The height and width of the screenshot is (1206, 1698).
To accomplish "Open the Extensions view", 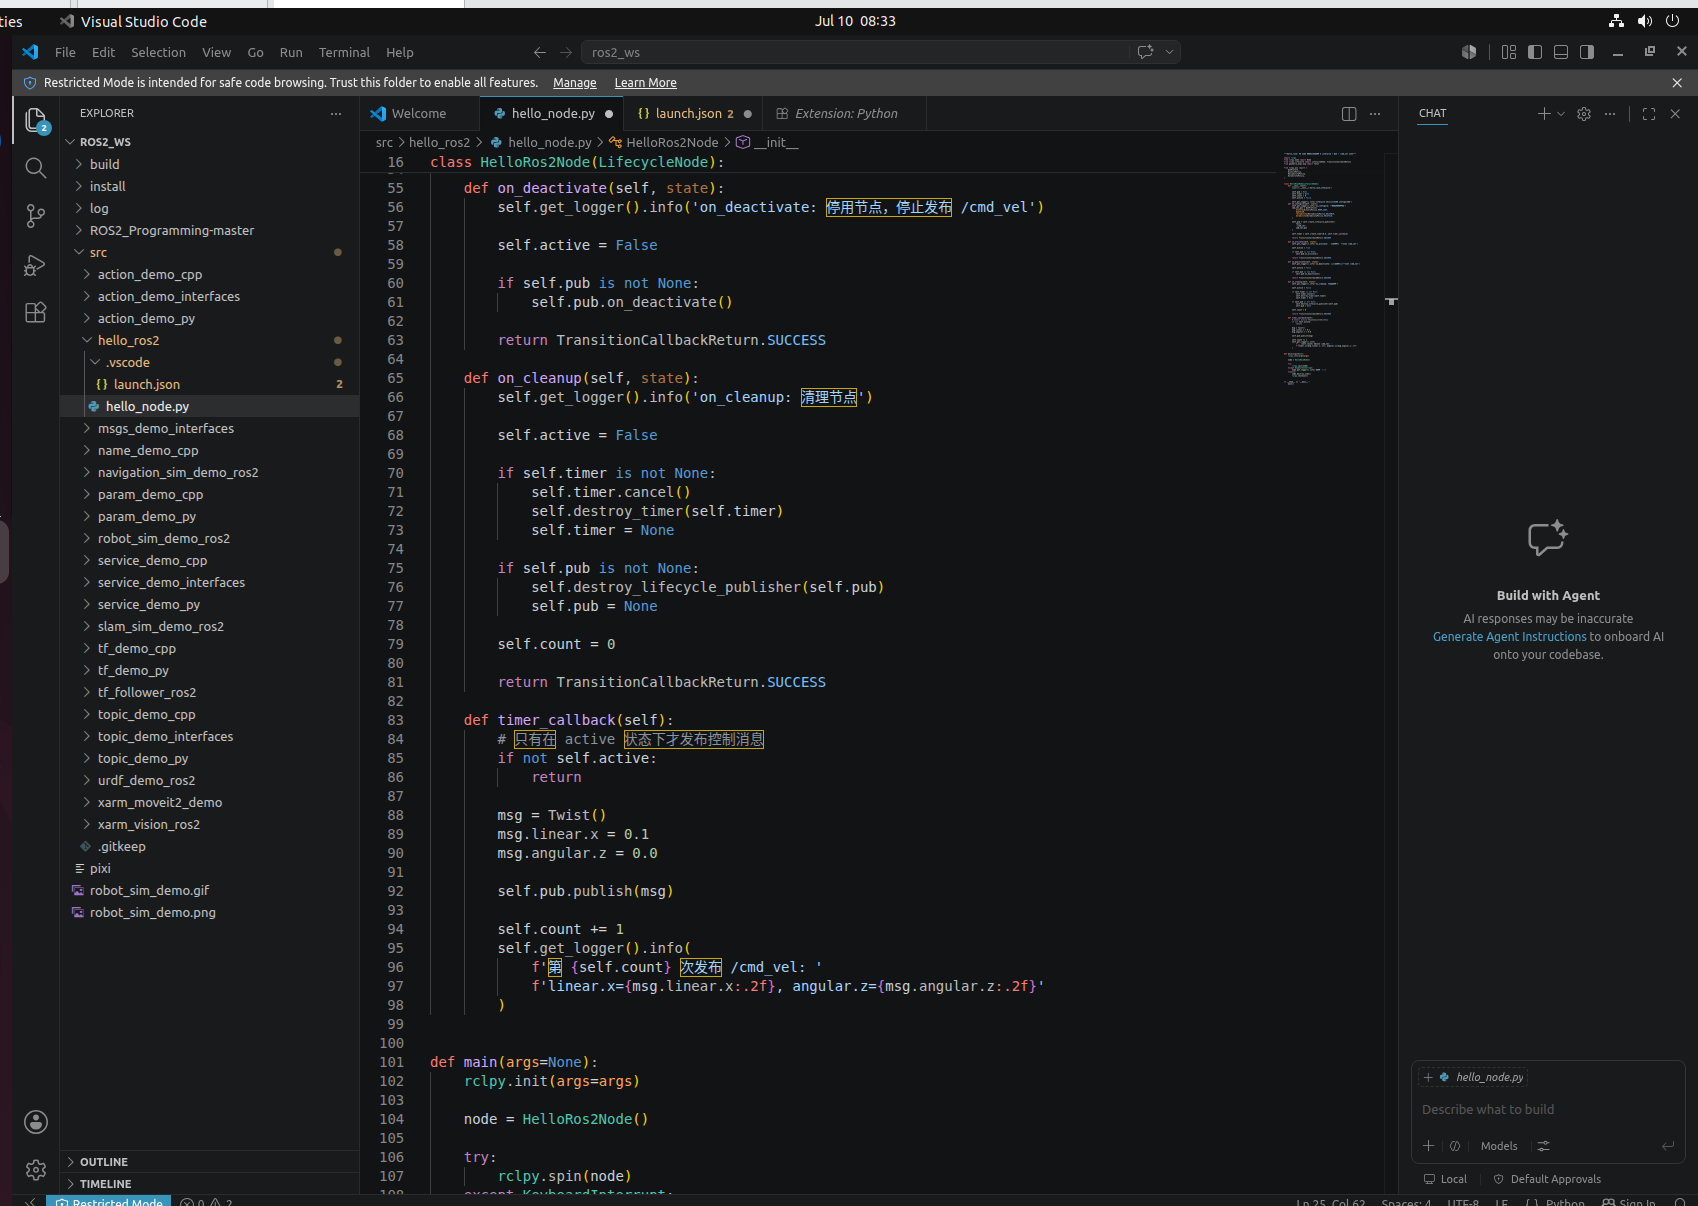I will pyautogui.click(x=36, y=313).
